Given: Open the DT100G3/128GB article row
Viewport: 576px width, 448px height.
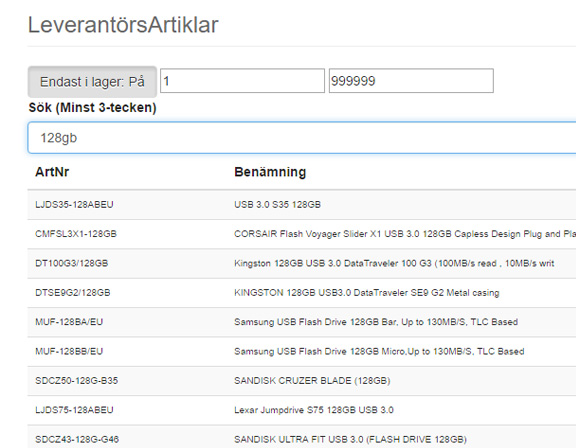Looking at the screenshot, I should click(x=302, y=263).
